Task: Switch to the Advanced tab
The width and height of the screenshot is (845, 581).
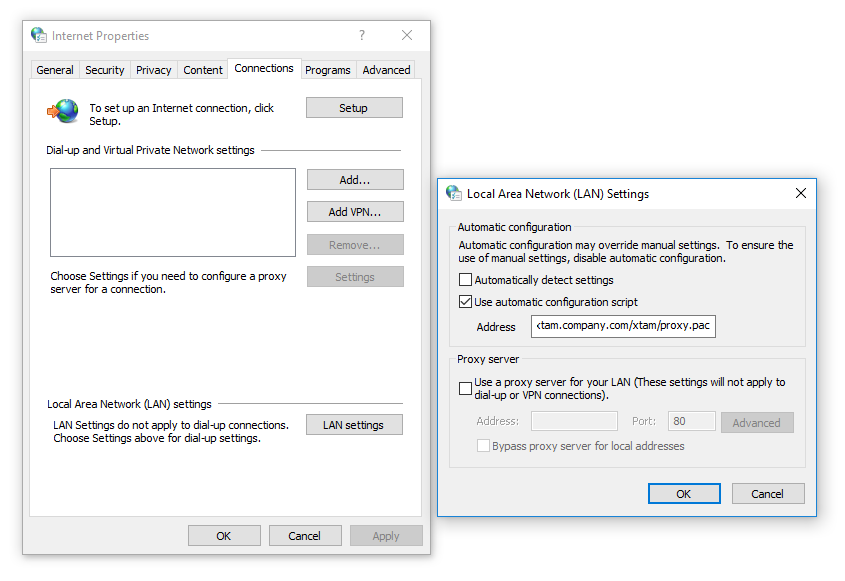Action: pyautogui.click(x=386, y=69)
